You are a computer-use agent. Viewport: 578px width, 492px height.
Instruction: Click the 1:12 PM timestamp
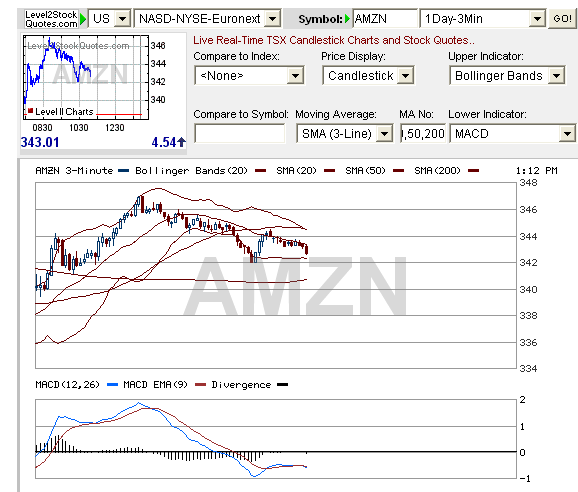[536, 171]
